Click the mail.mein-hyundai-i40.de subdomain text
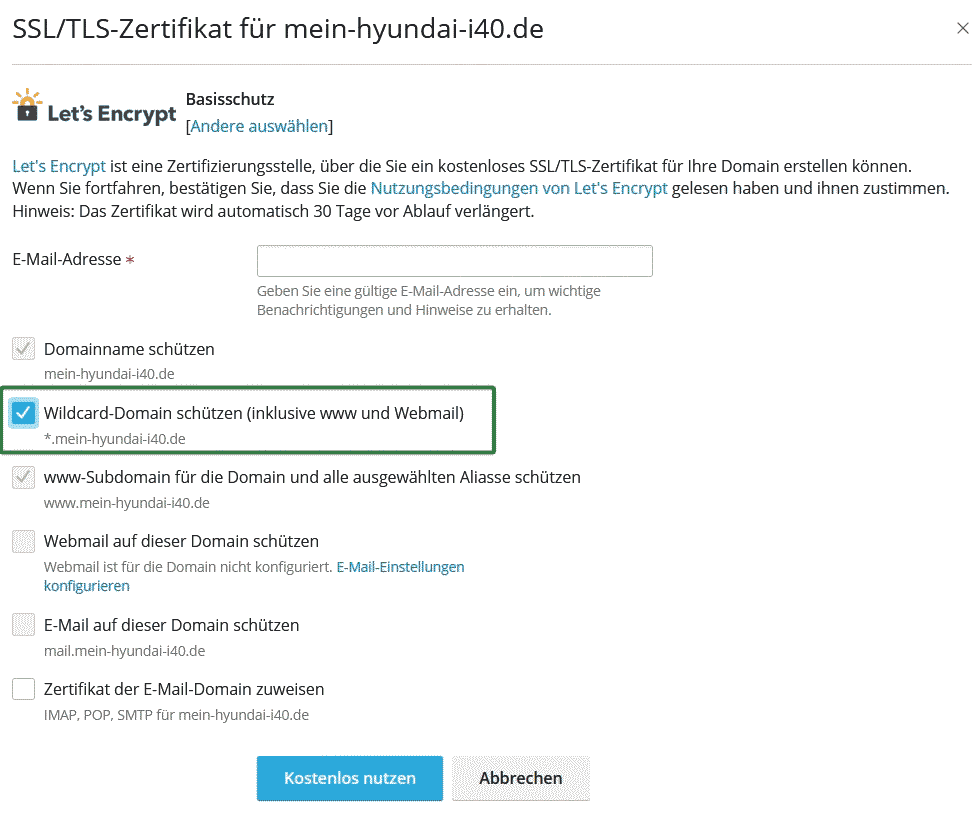The height and width of the screenshot is (825, 972). tap(124, 651)
